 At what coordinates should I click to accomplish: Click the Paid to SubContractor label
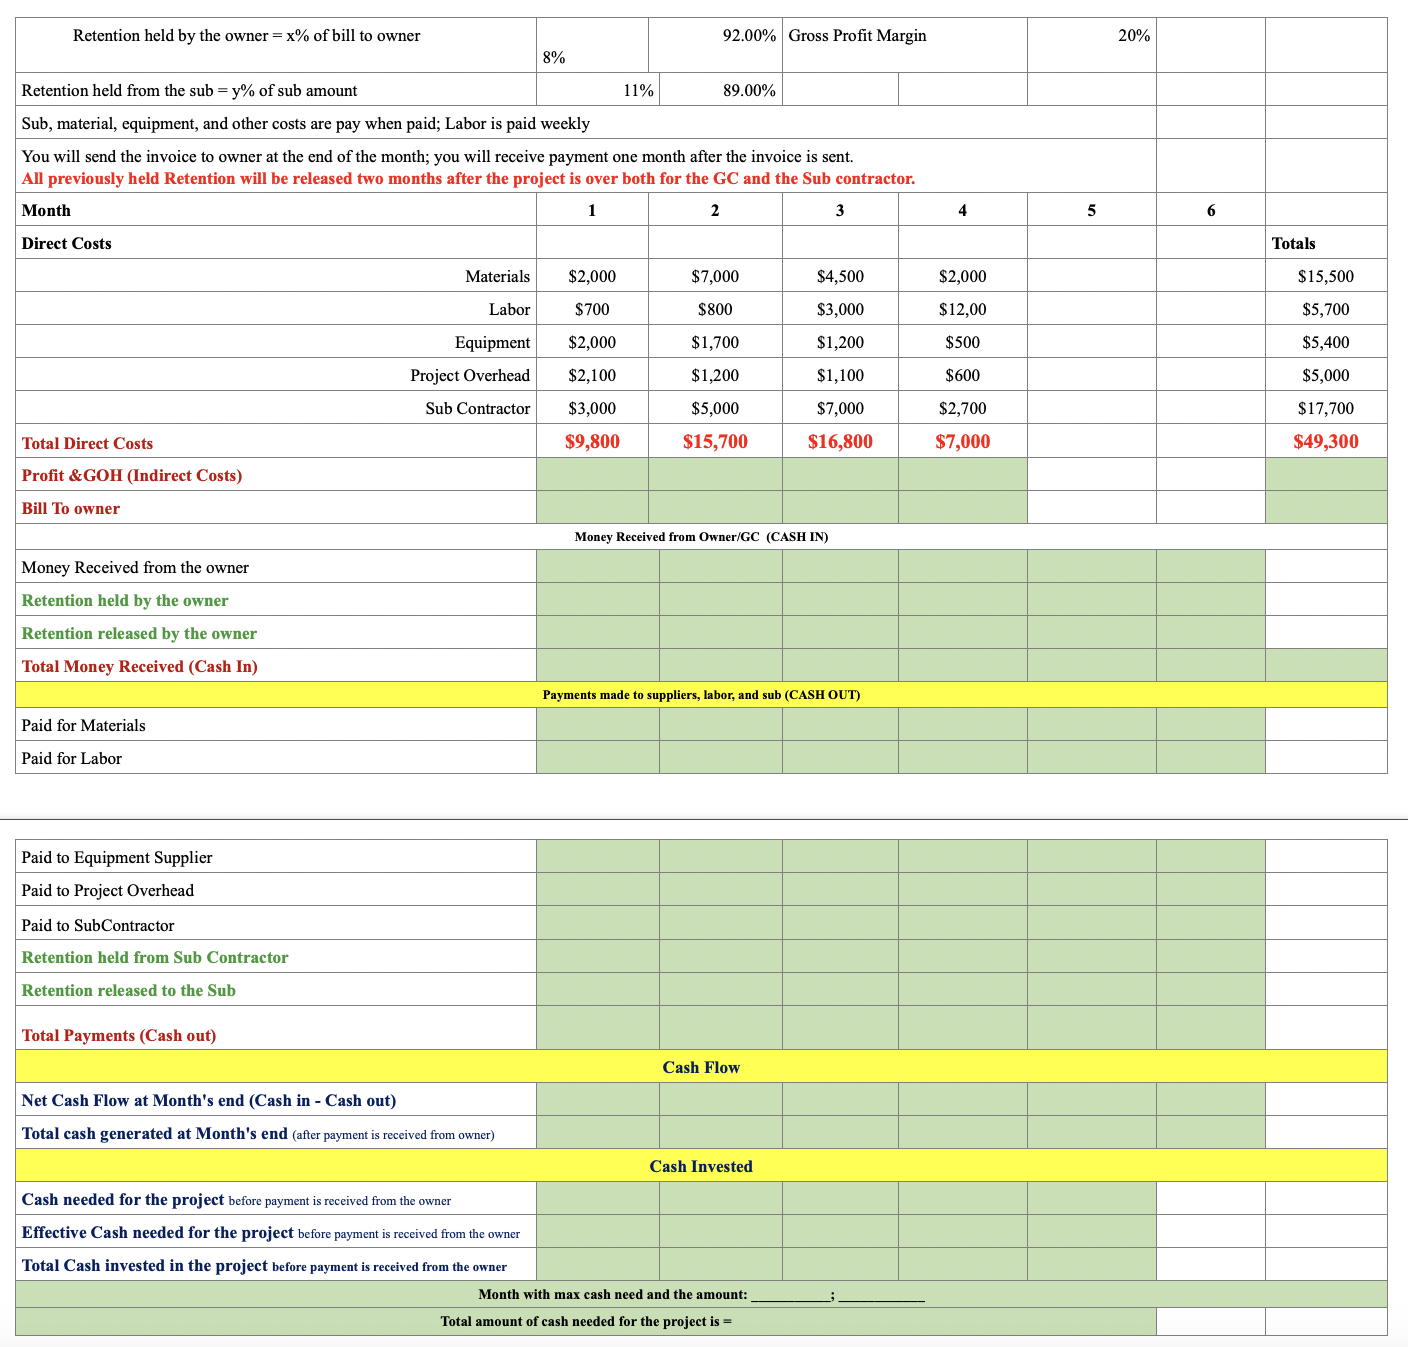click(98, 925)
